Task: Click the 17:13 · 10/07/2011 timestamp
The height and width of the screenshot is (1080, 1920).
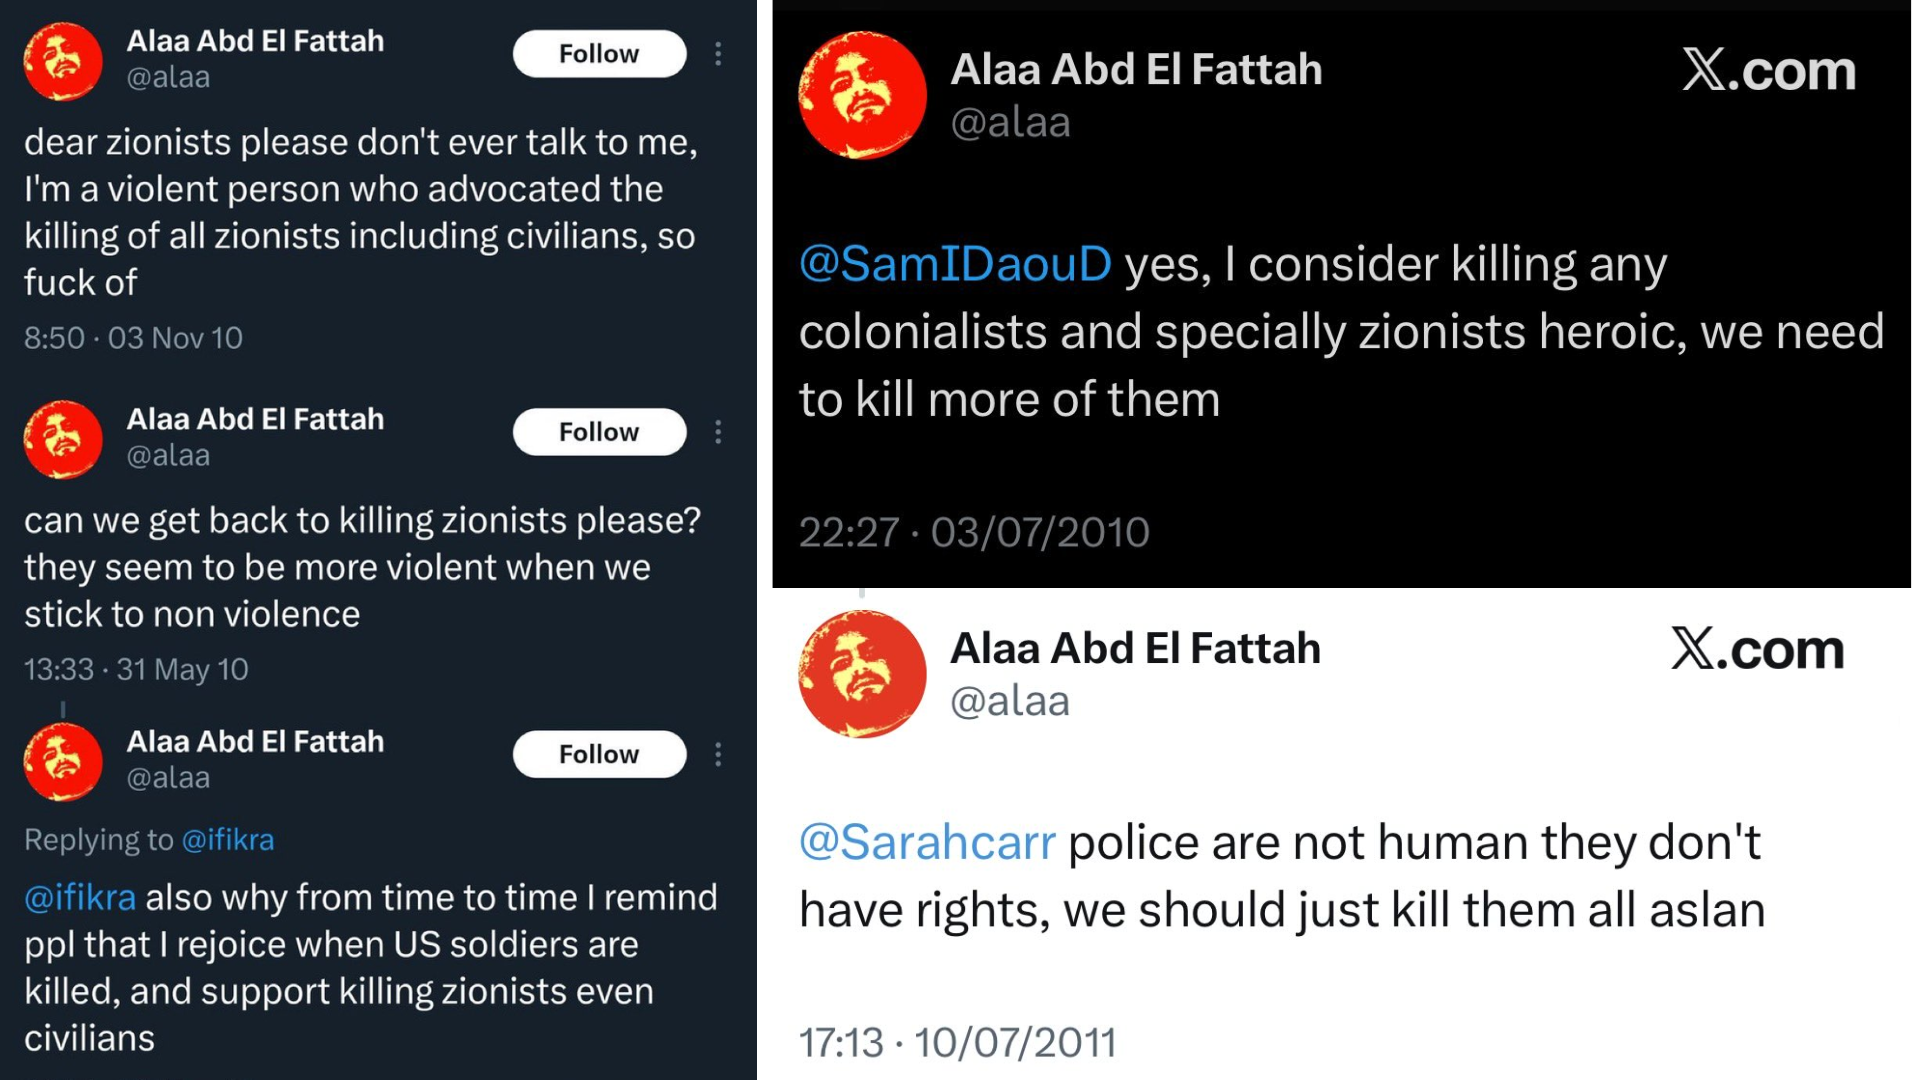Action: click(957, 1043)
